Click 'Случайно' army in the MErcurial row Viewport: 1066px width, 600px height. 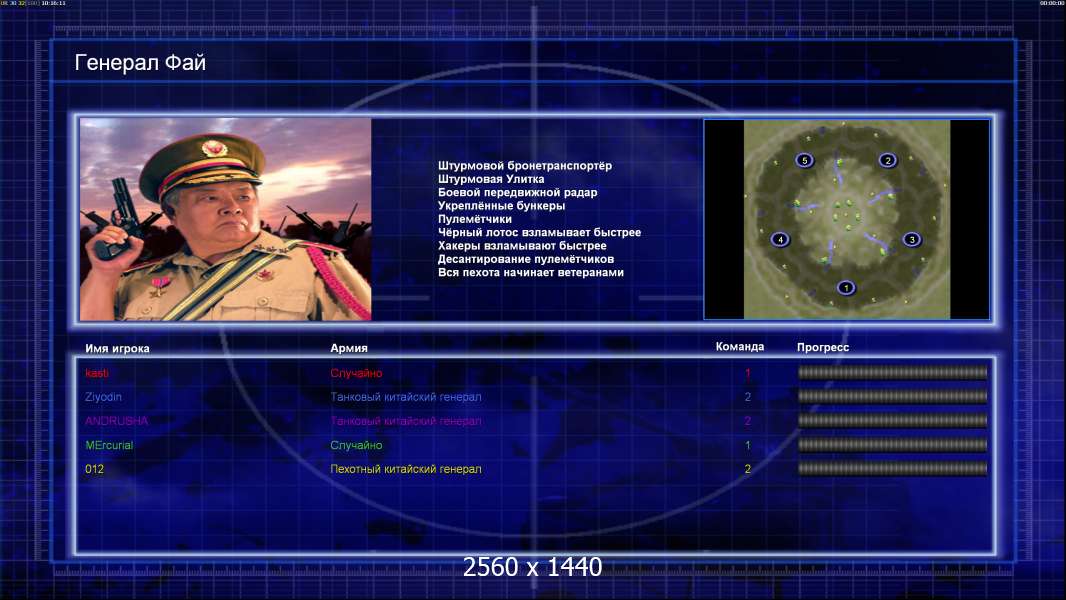click(356, 445)
